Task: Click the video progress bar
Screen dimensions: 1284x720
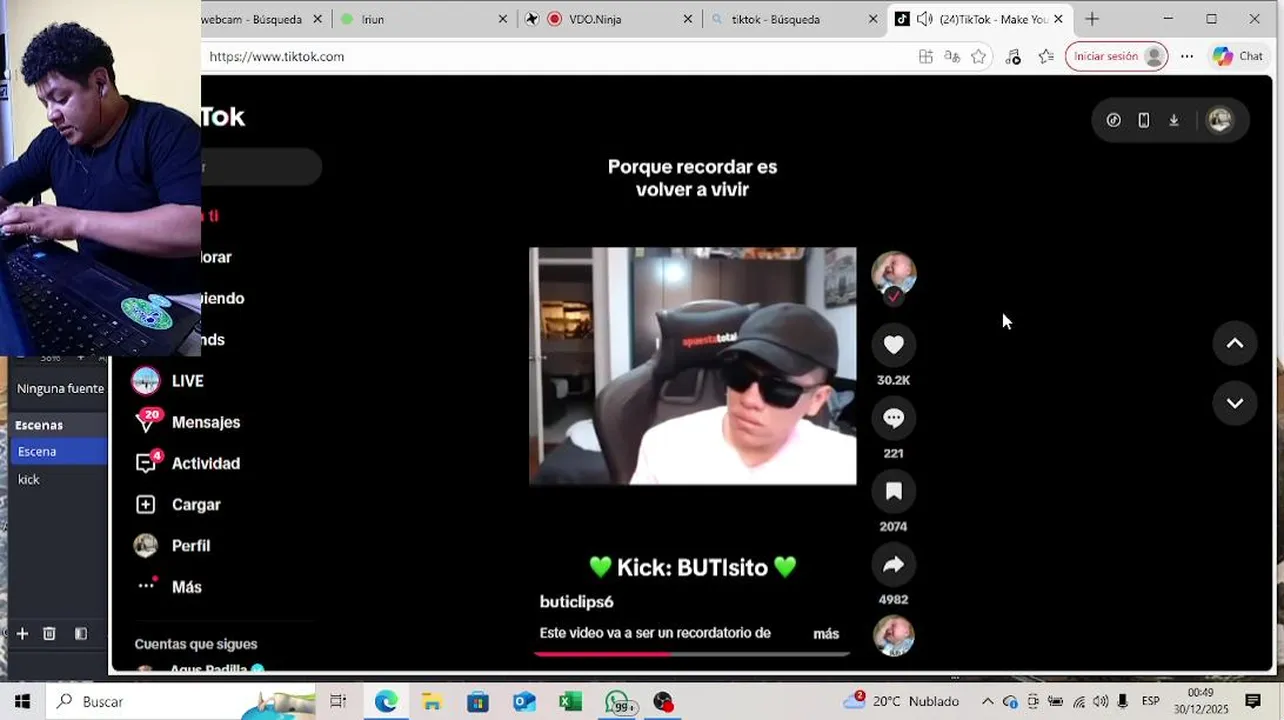Action: [x=692, y=654]
